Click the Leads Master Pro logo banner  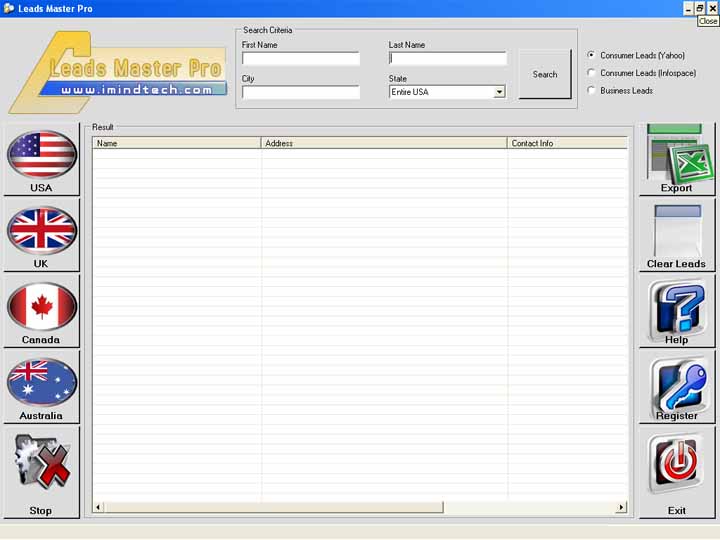pyautogui.click(x=118, y=72)
